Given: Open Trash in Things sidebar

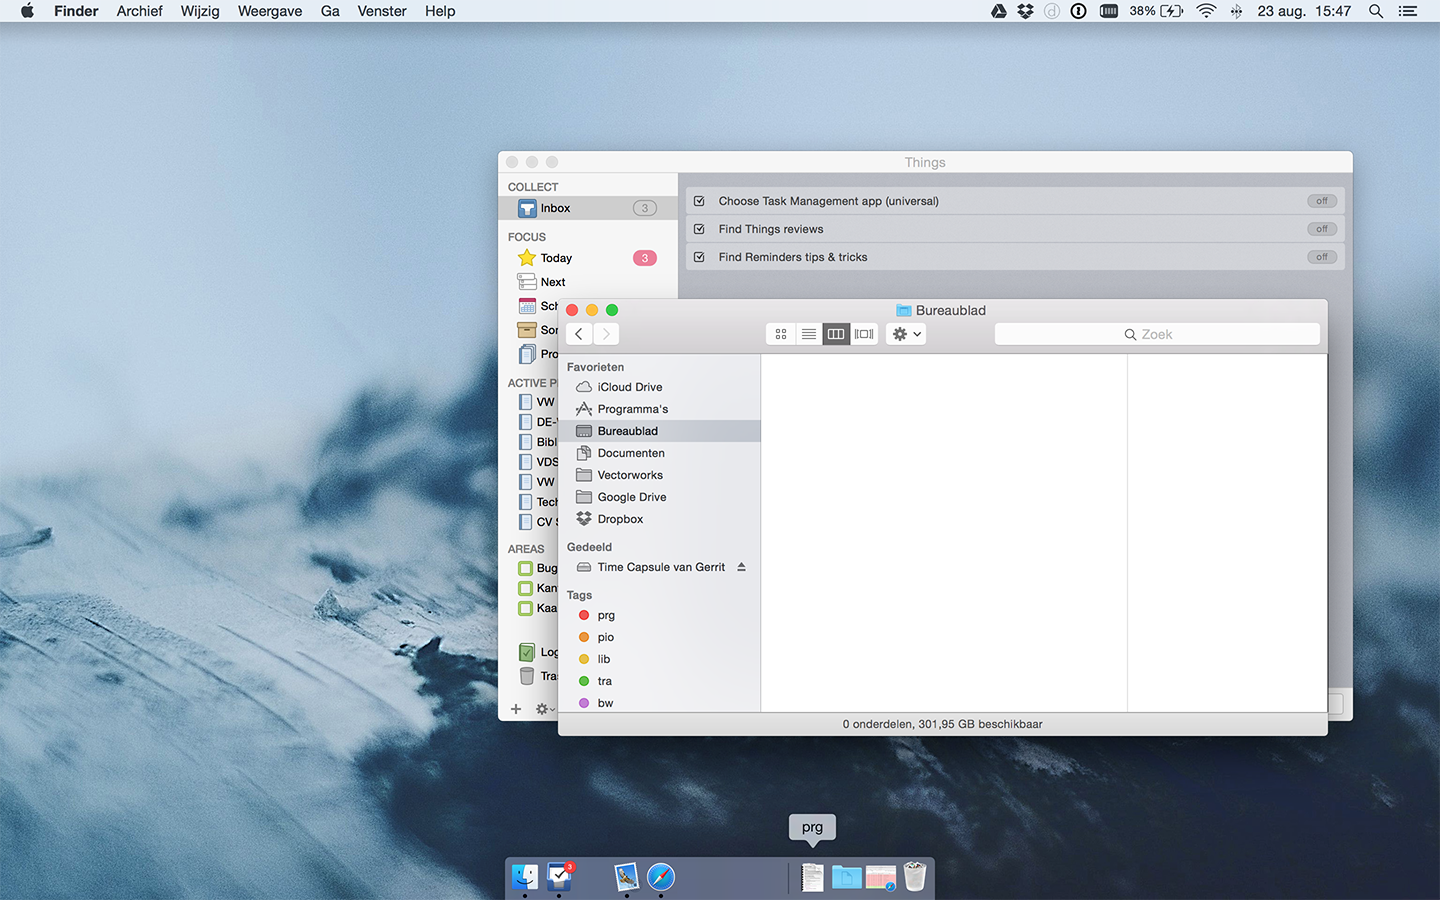Looking at the screenshot, I should [x=537, y=676].
